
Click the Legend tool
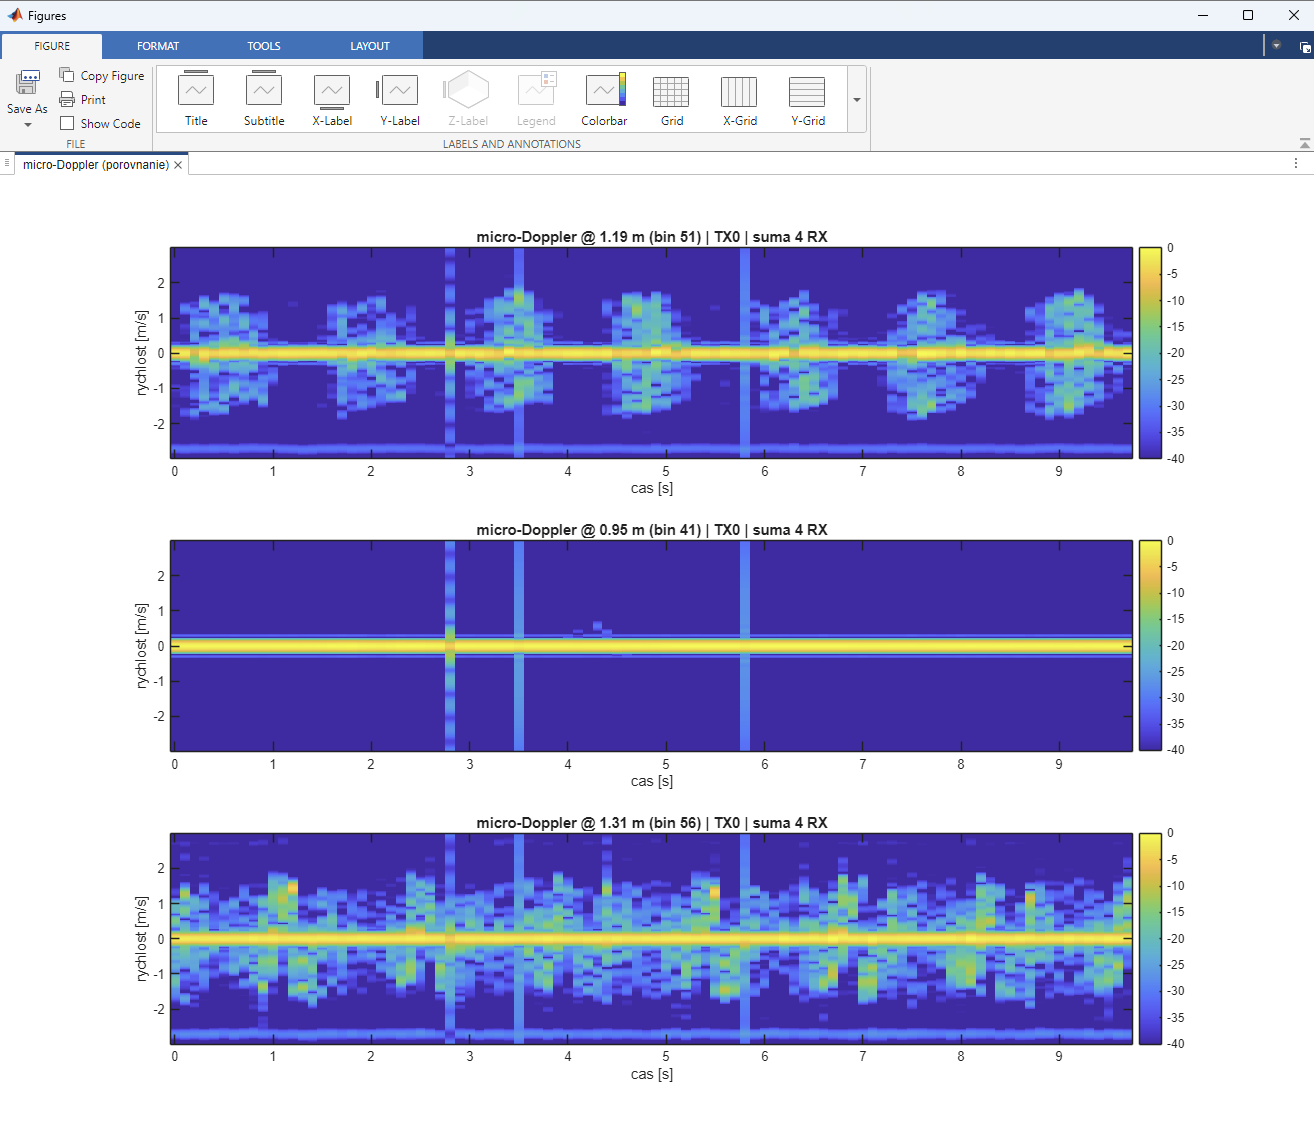[x=536, y=99]
